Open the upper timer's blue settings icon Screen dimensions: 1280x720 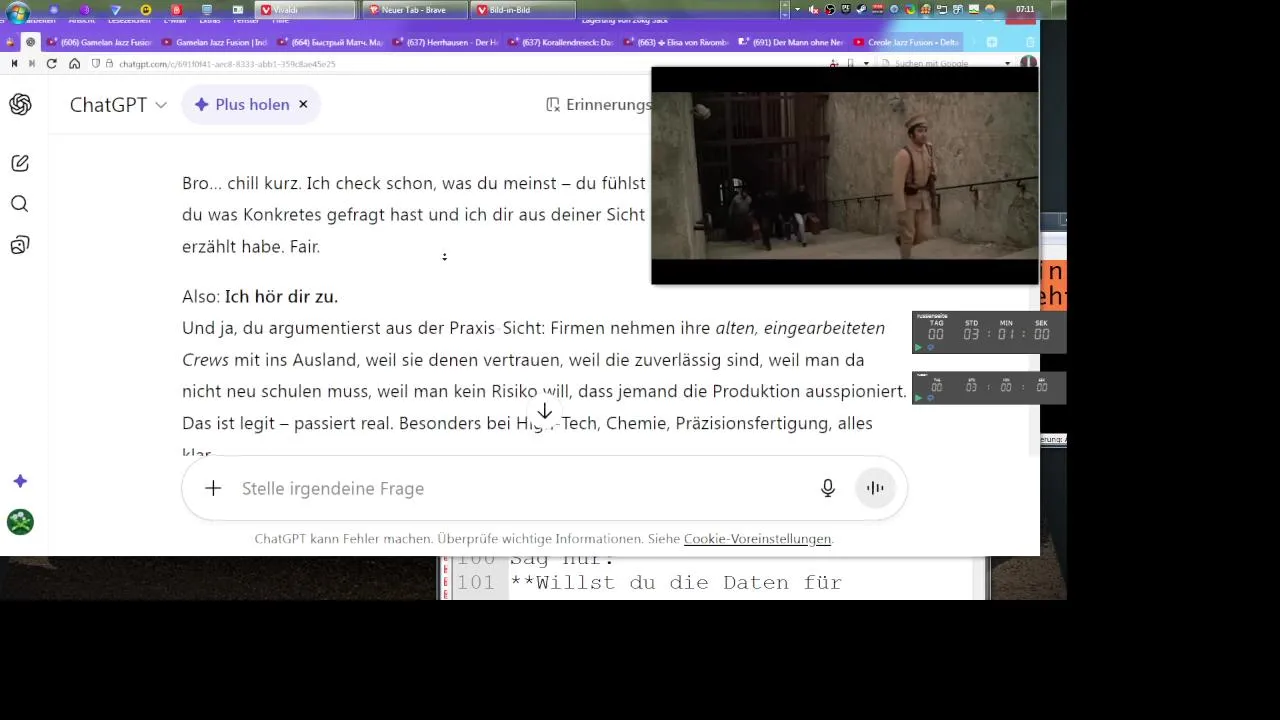930,347
